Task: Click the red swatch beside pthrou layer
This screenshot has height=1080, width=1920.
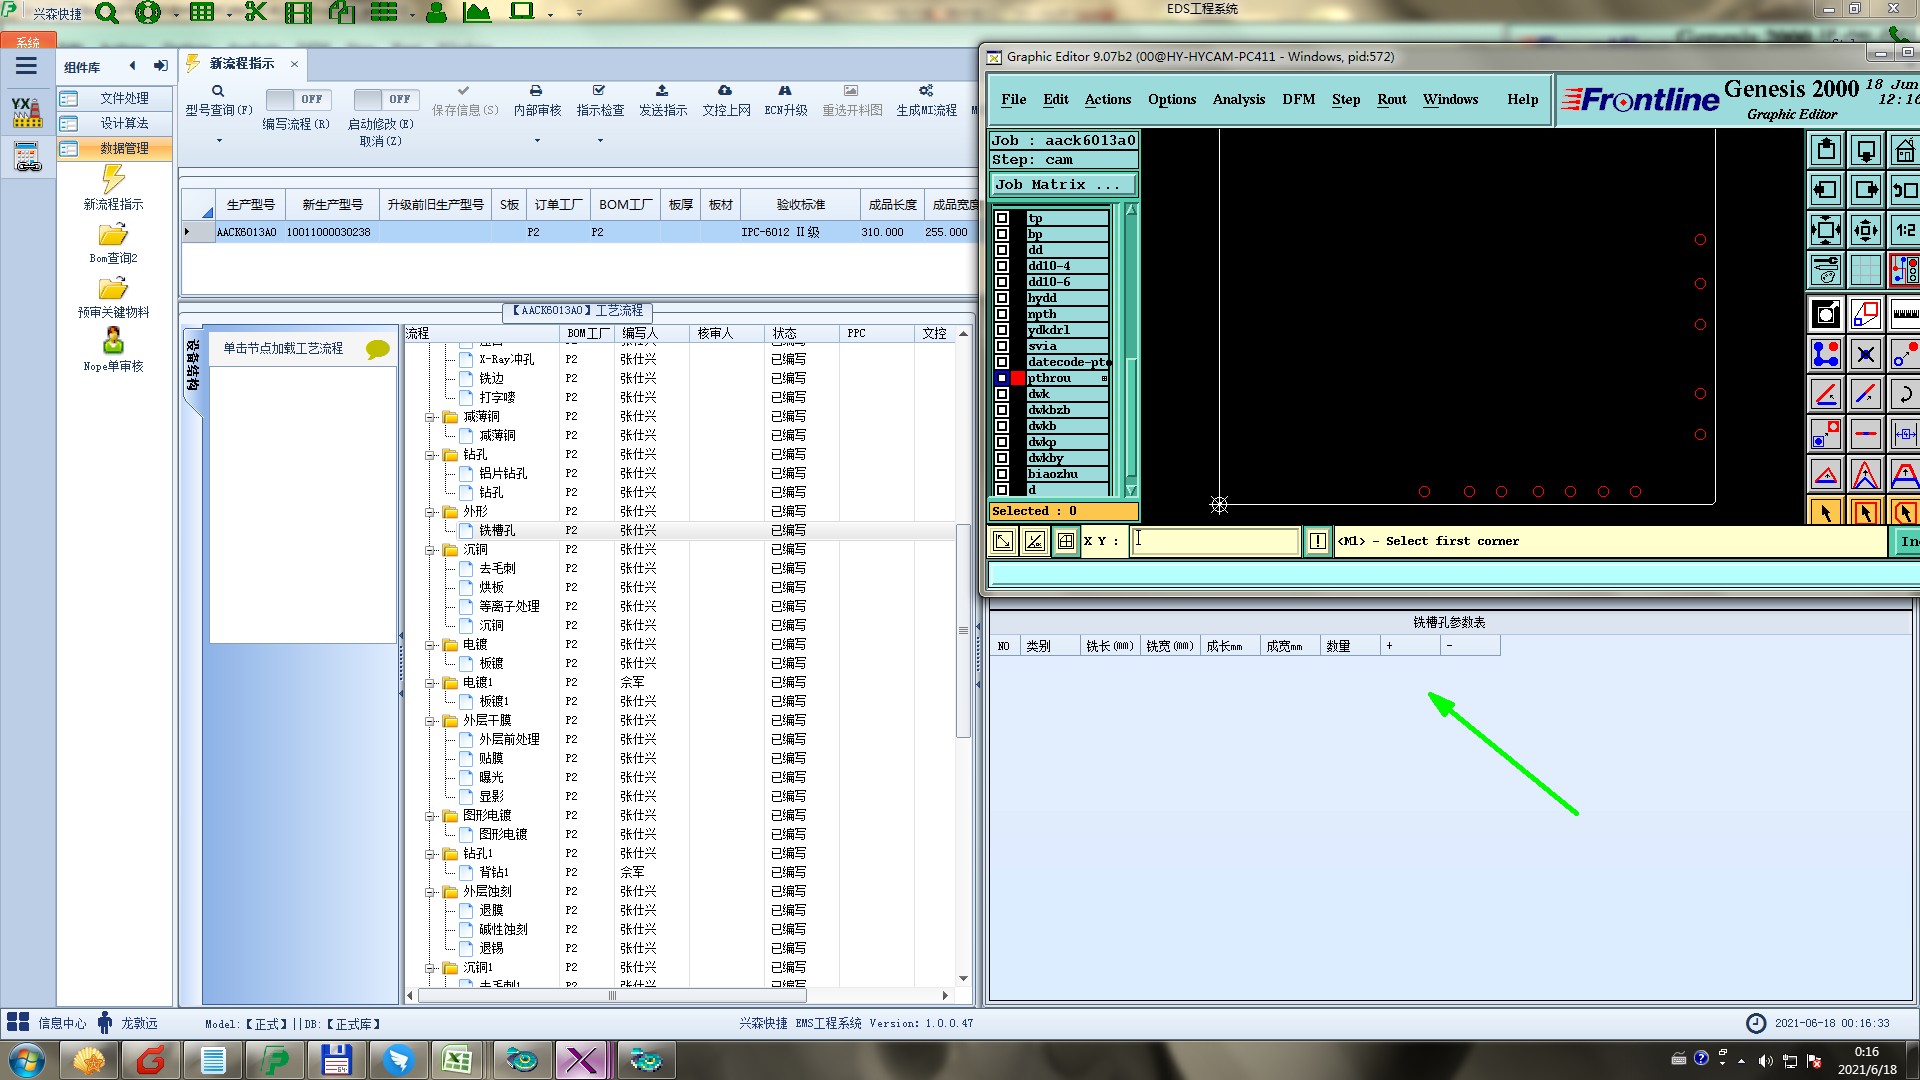Action: click(x=1018, y=378)
